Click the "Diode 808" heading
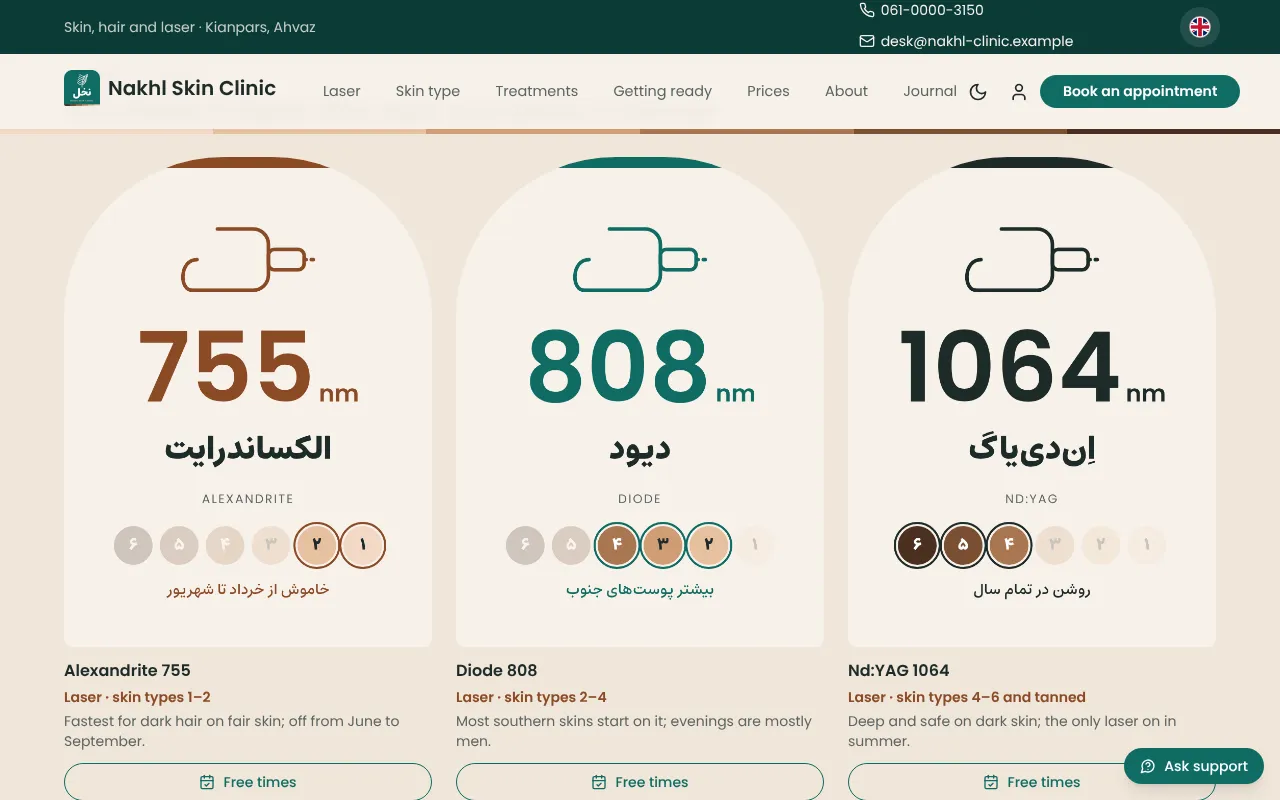 (x=496, y=670)
